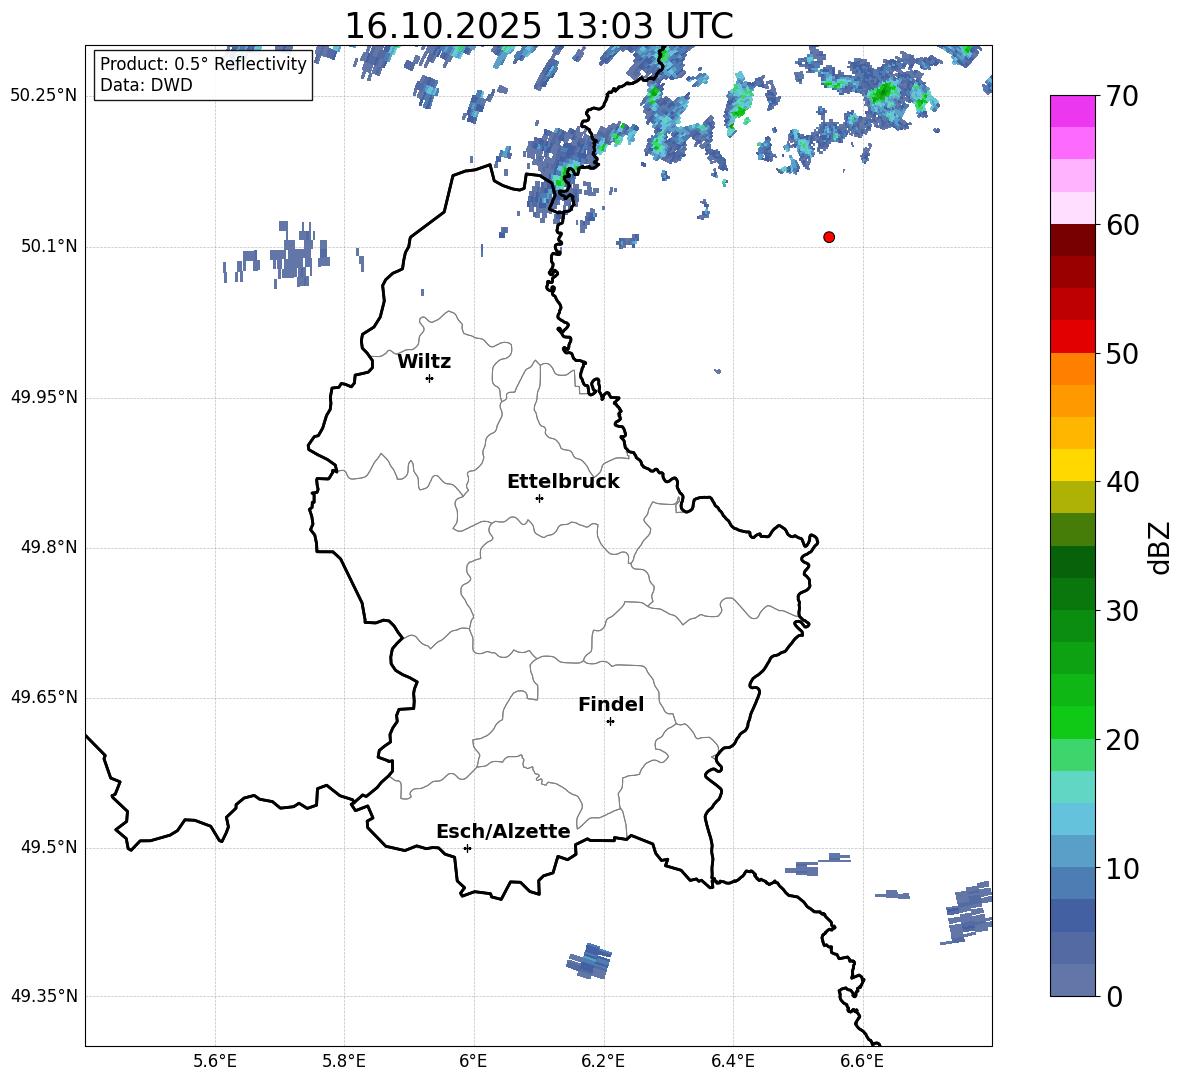Viewport: 1184px width, 1081px height.
Task: Click the Findel station cross marker
Action: [610, 721]
